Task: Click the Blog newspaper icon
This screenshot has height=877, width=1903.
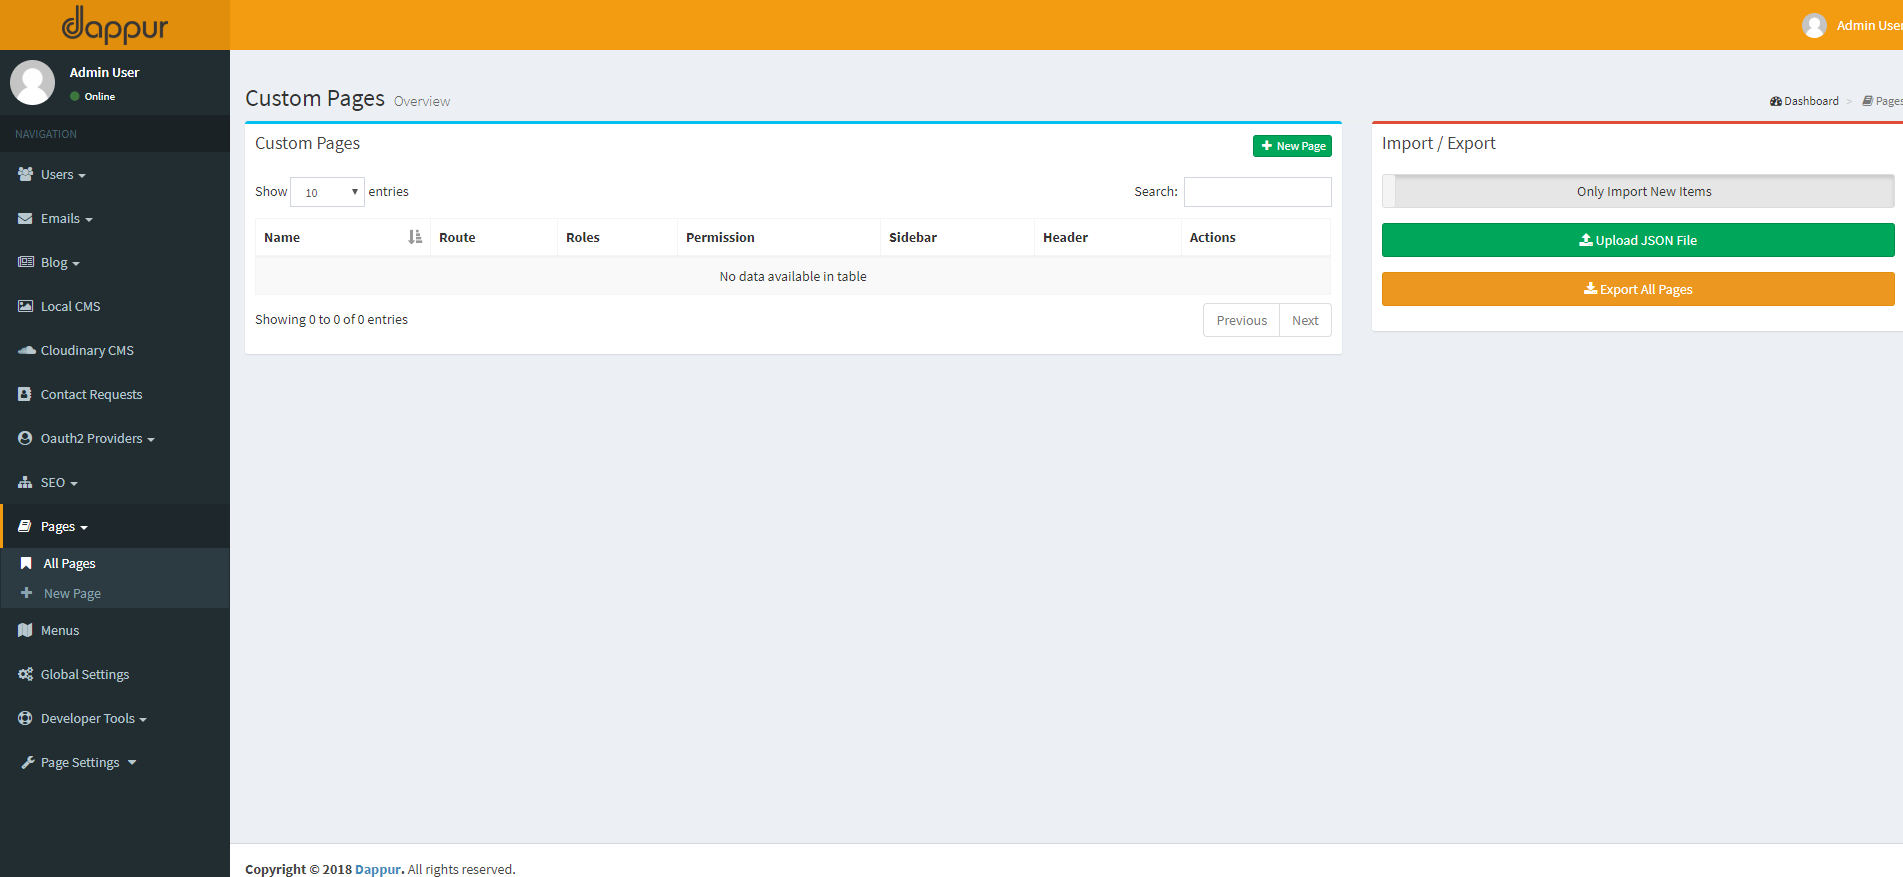Action: click(x=25, y=262)
